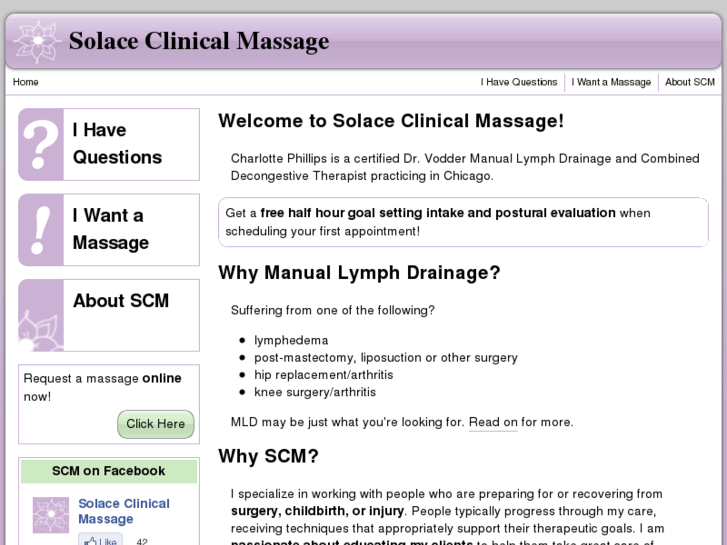Click the green Click Here button
The width and height of the screenshot is (727, 545).
(x=156, y=424)
